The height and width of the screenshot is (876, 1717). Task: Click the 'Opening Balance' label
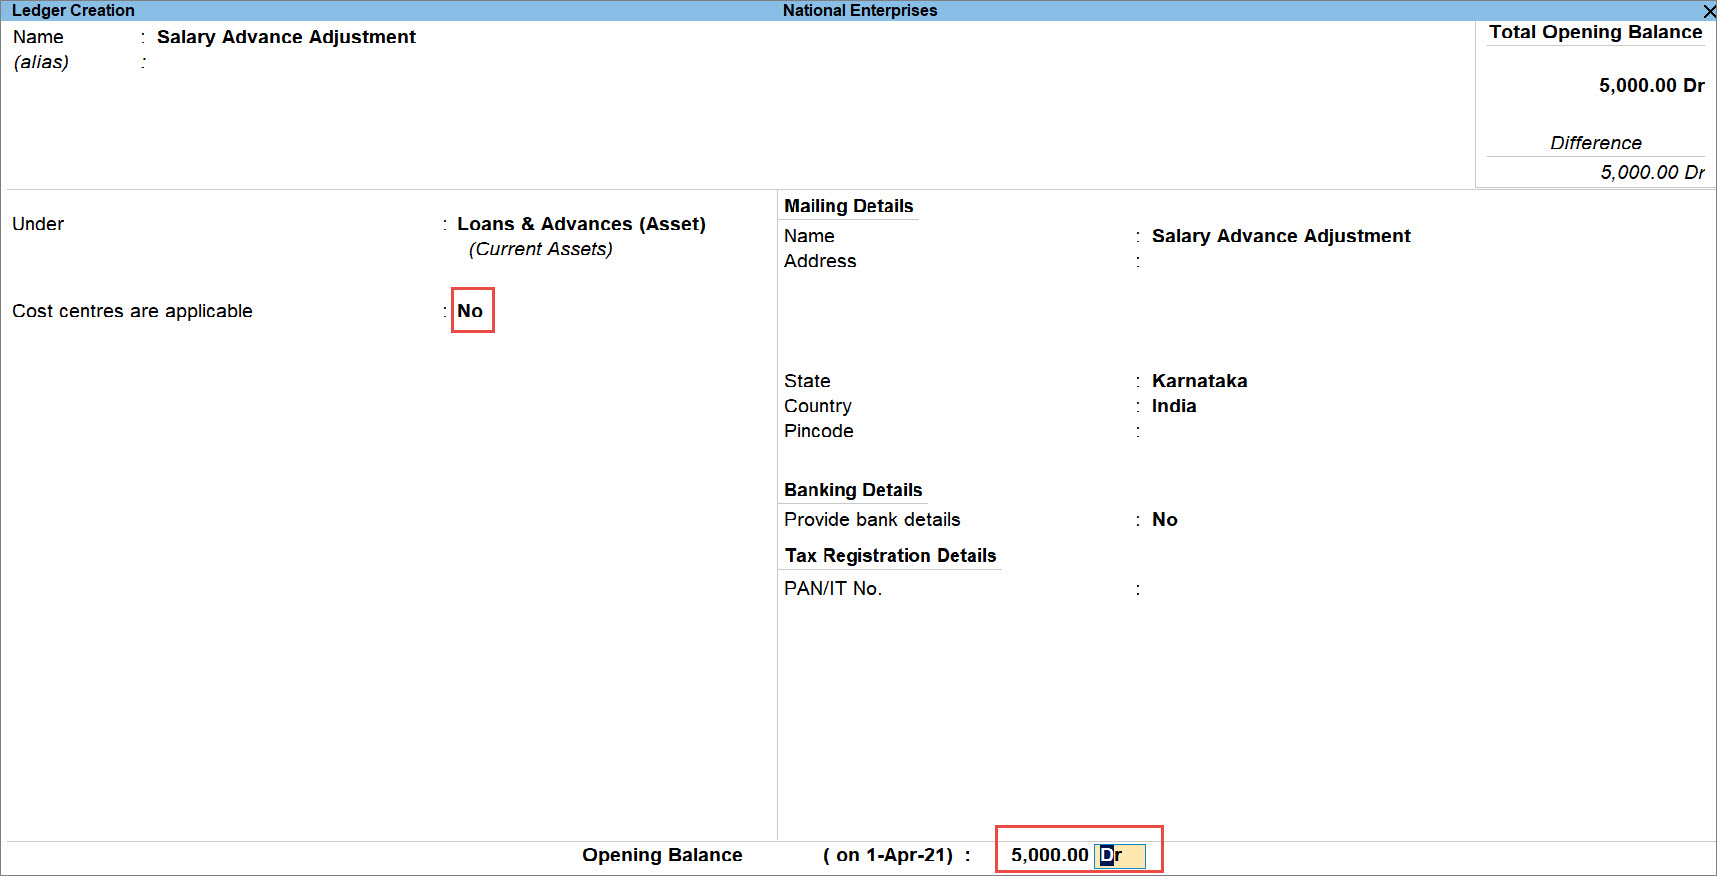click(x=662, y=855)
